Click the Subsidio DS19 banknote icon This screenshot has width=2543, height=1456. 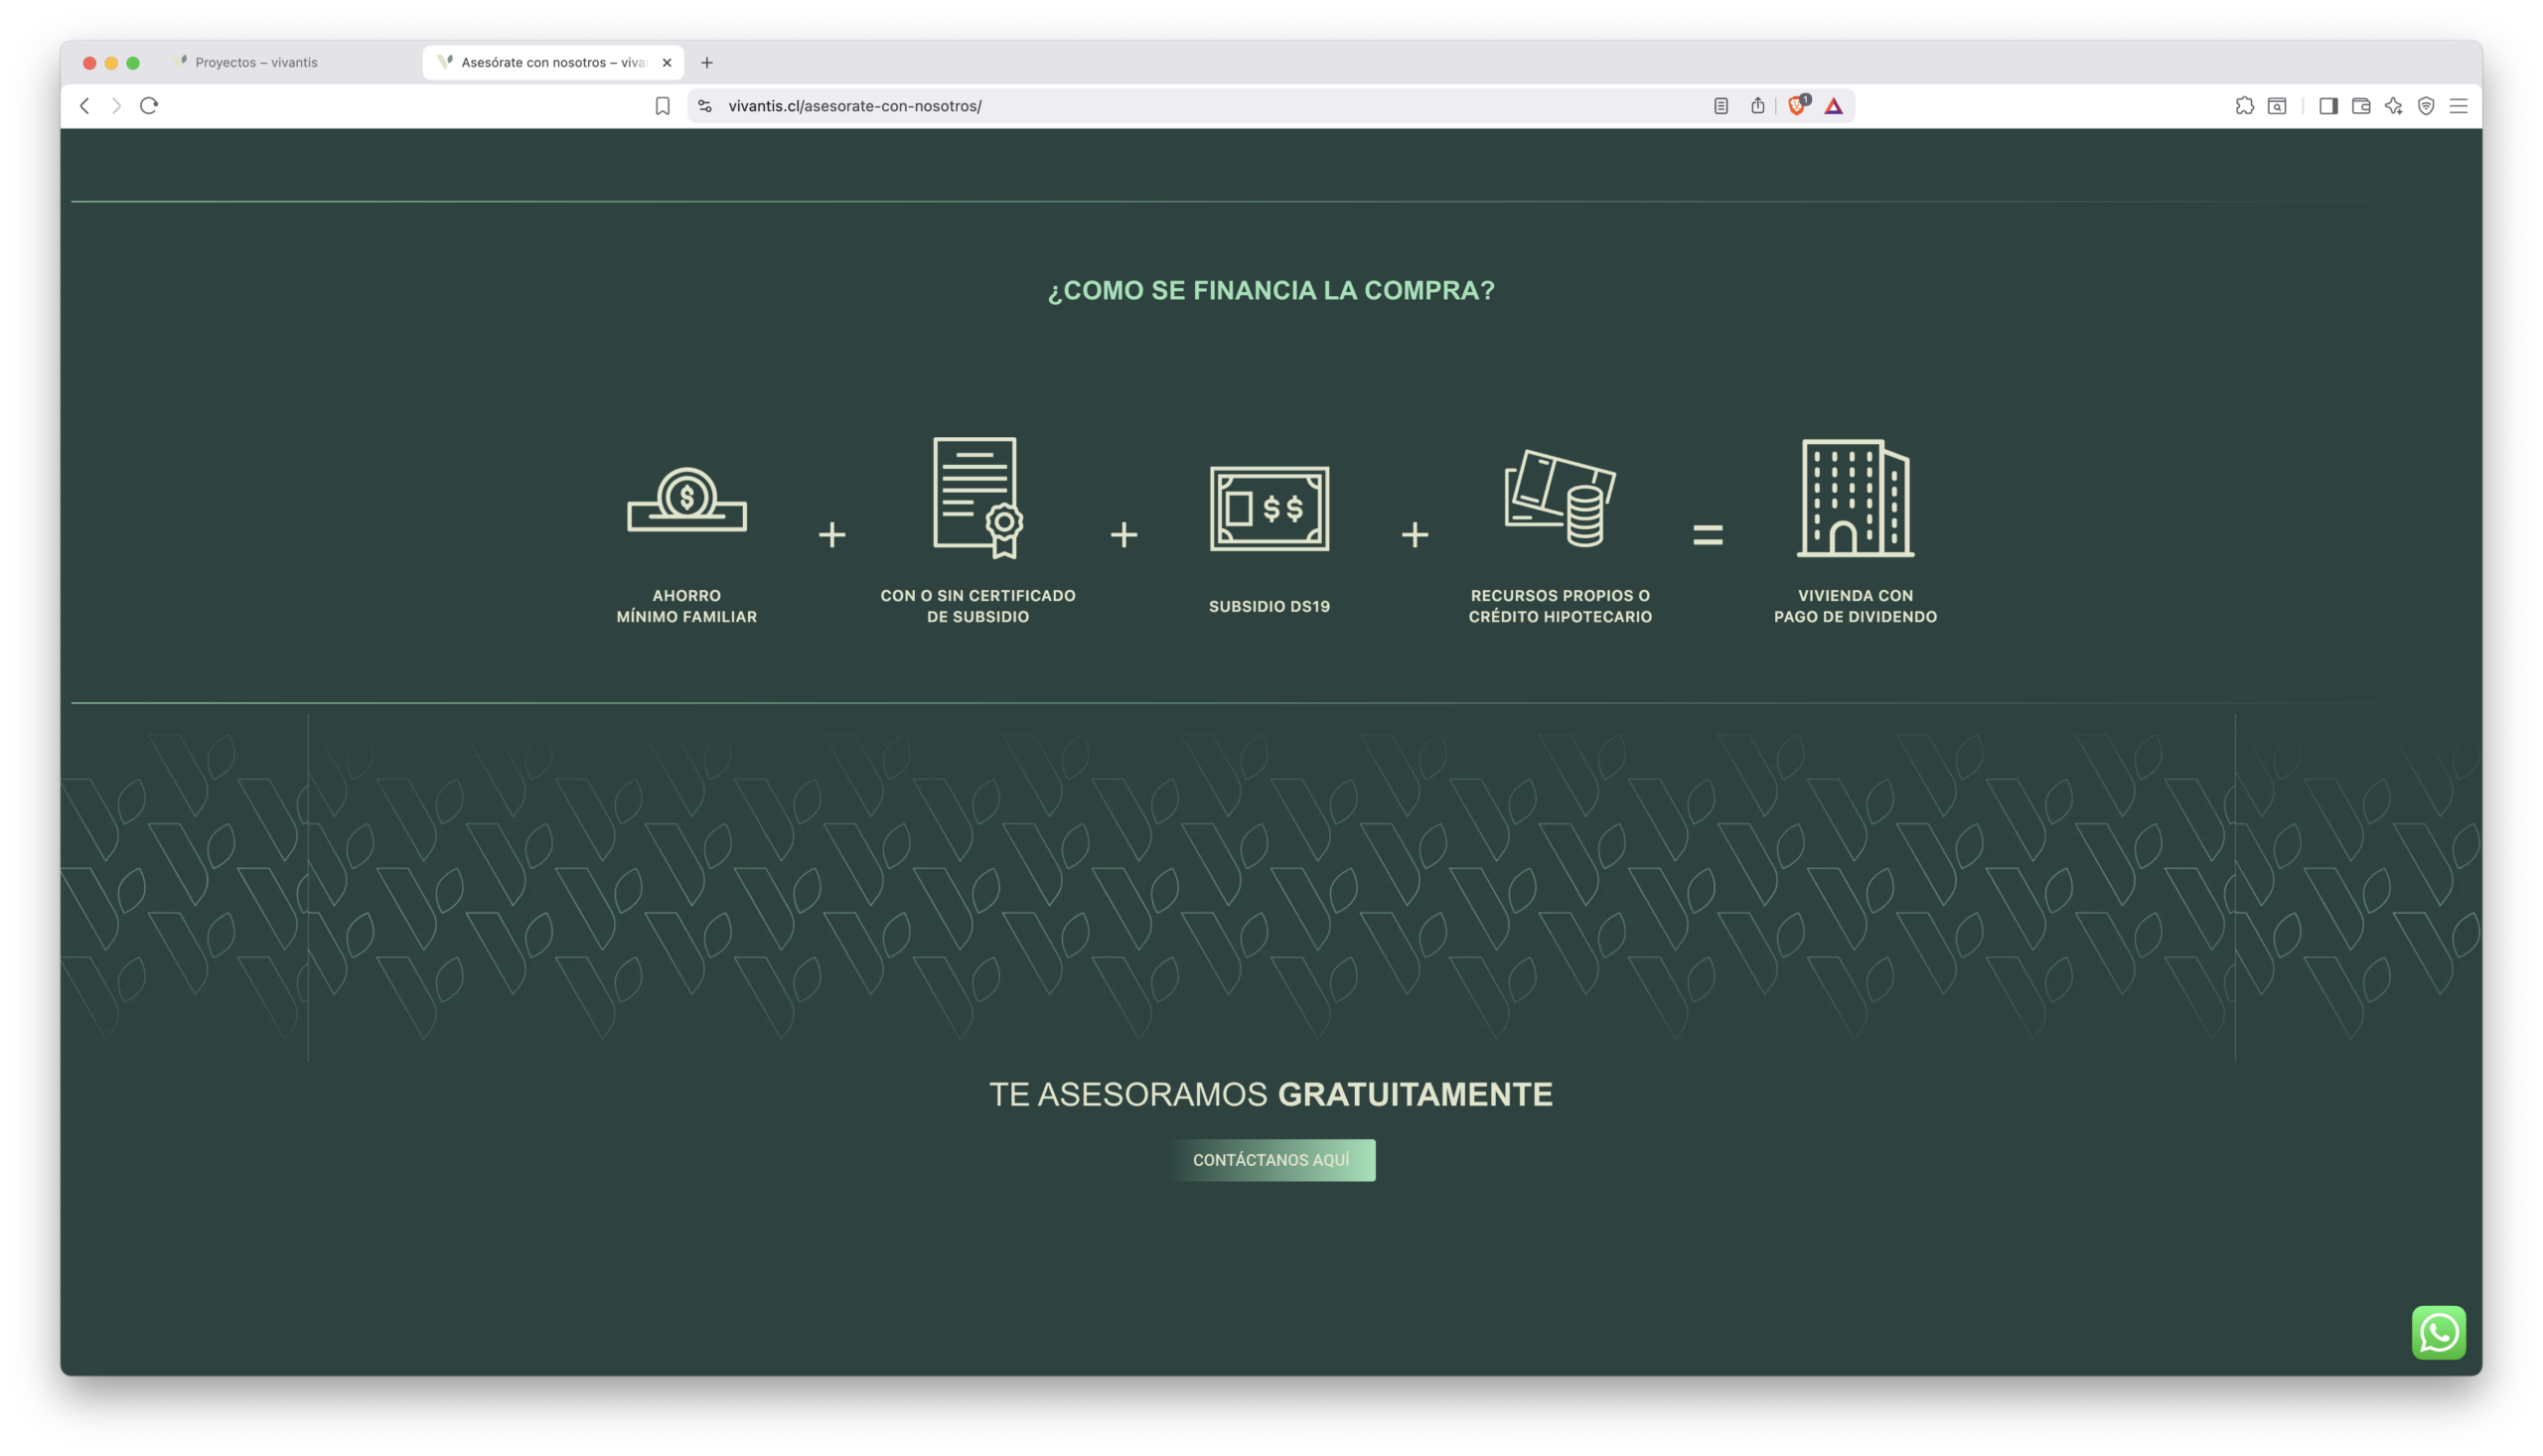click(x=1269, y=508)
